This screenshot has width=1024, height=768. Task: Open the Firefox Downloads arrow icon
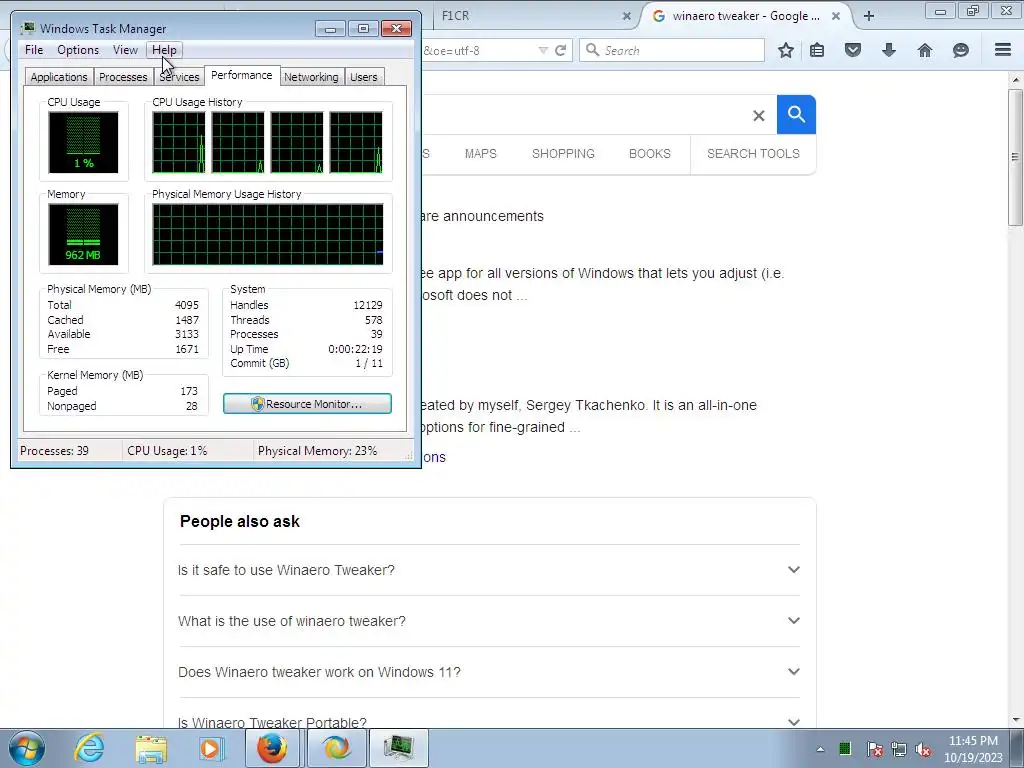click(x=889, y=50)
